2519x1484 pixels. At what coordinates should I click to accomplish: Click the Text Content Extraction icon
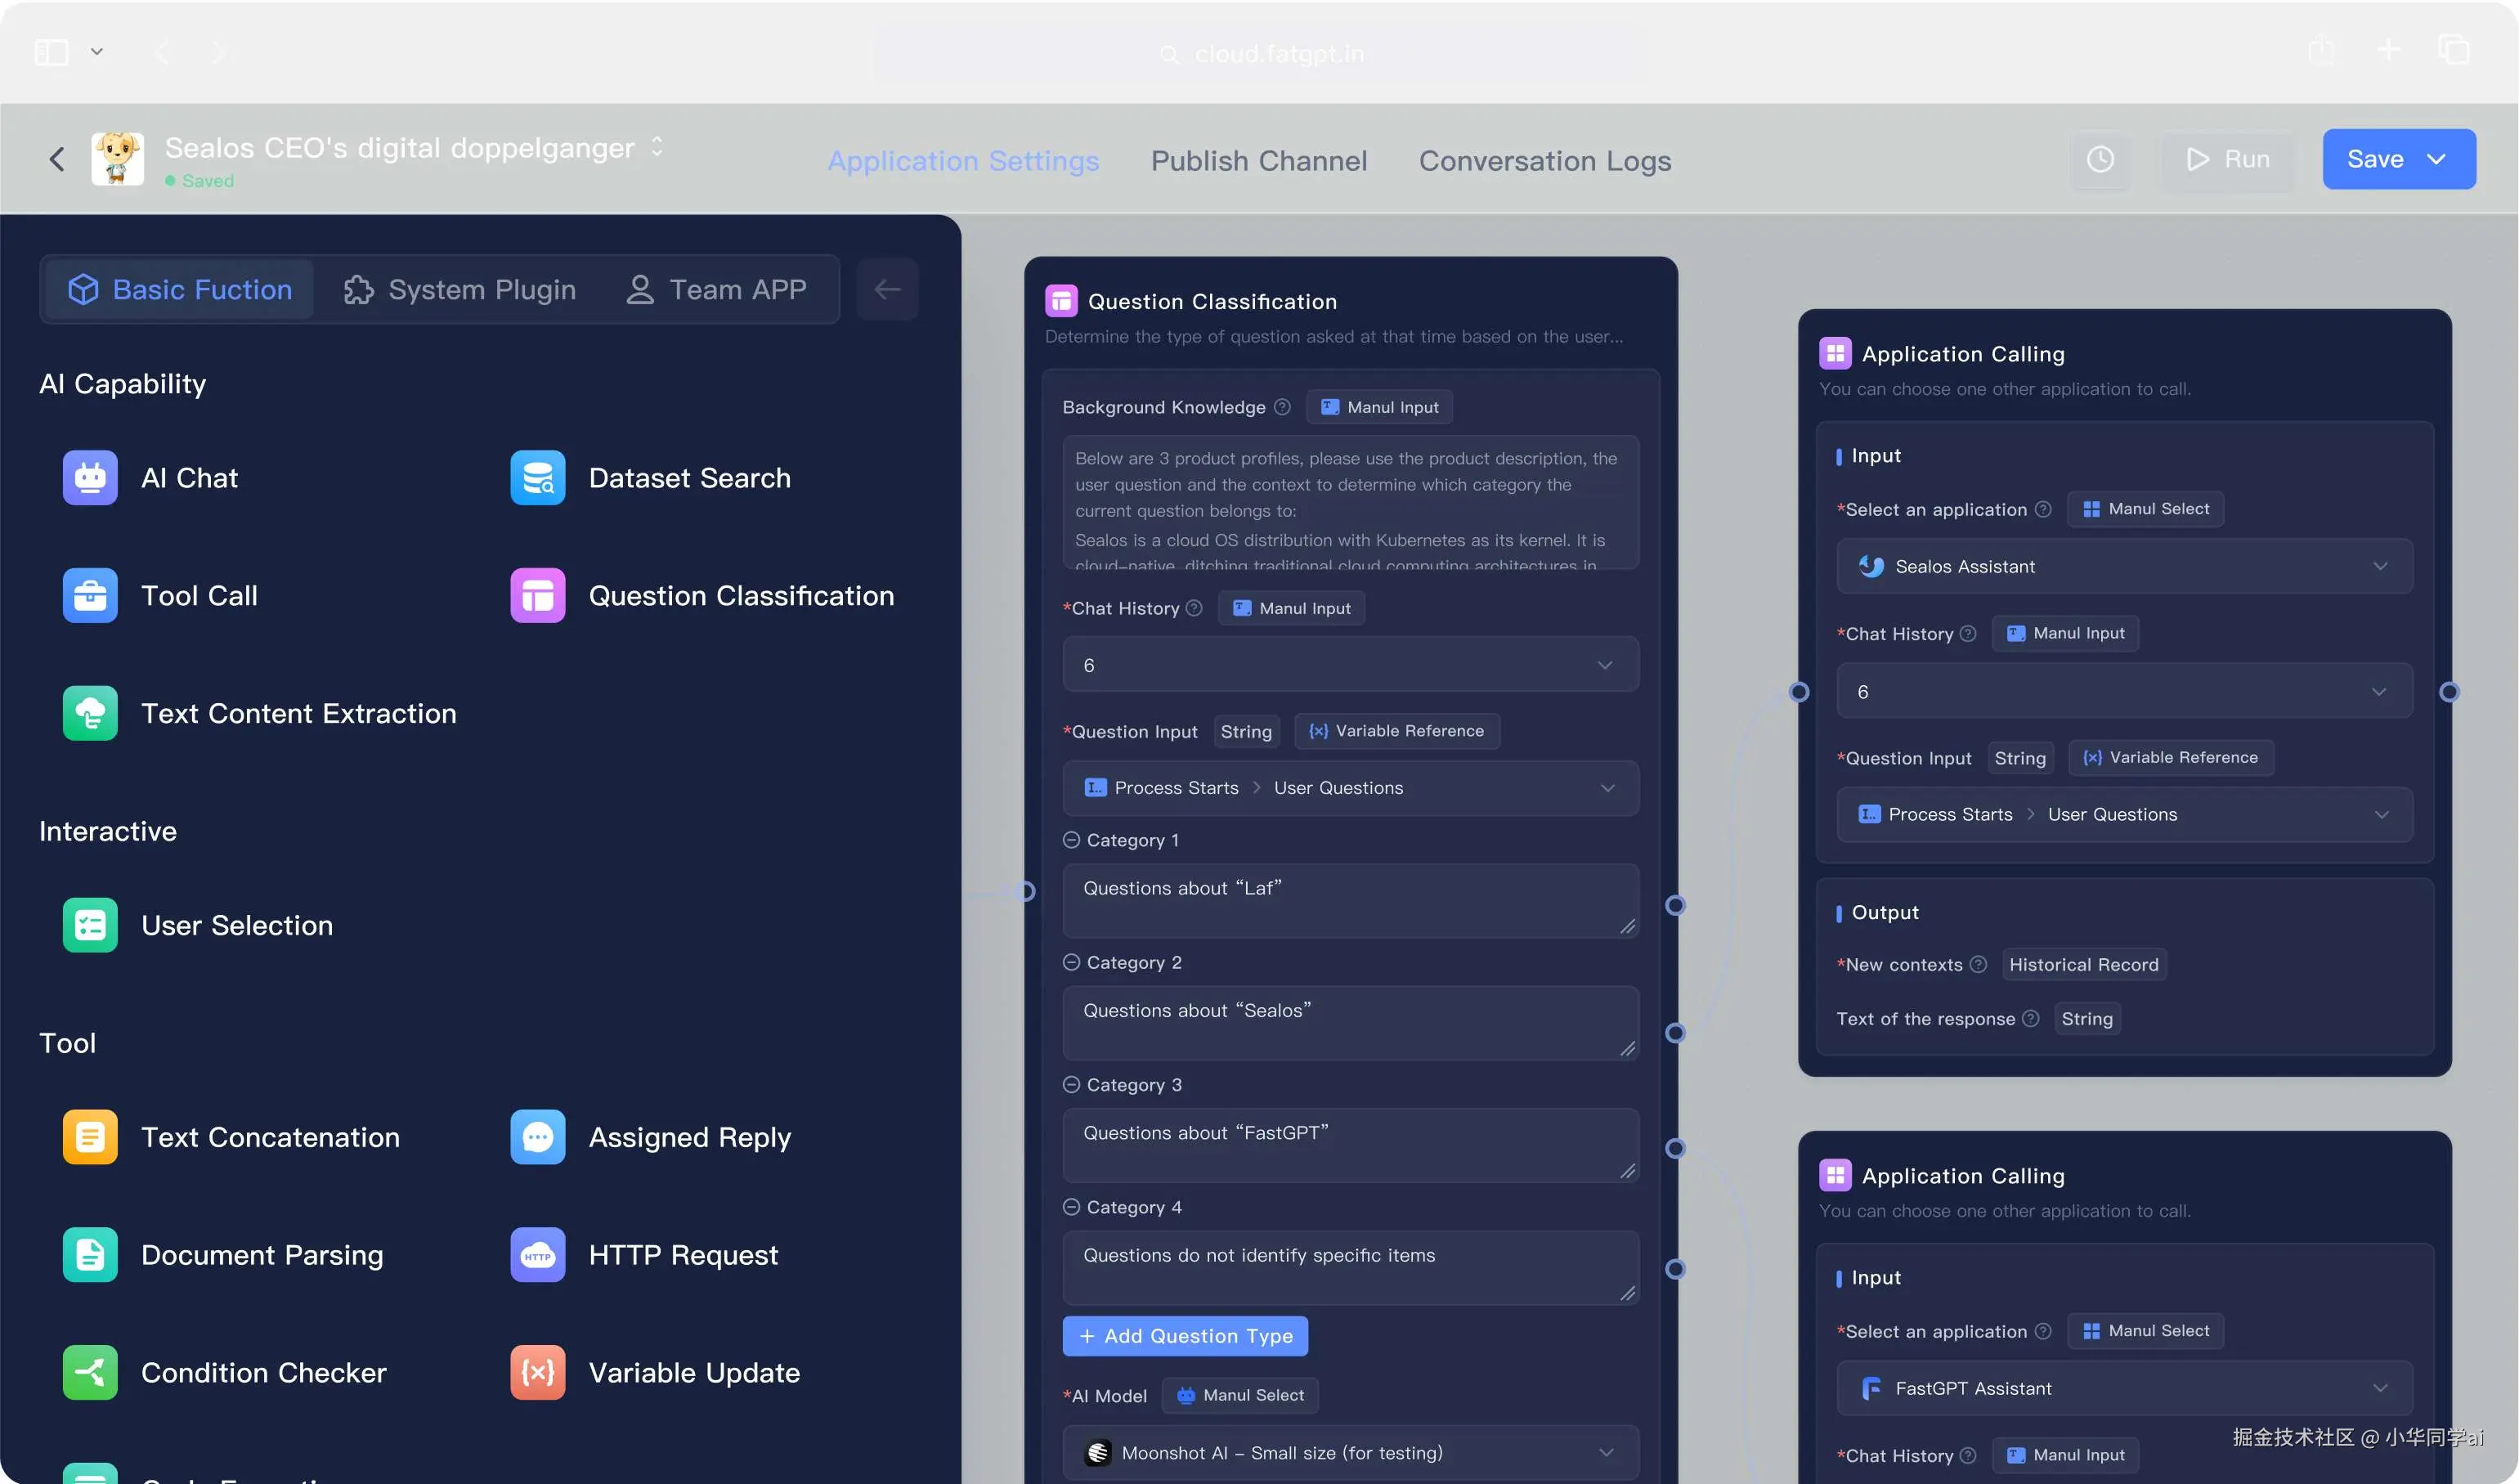tap(90, 713)
